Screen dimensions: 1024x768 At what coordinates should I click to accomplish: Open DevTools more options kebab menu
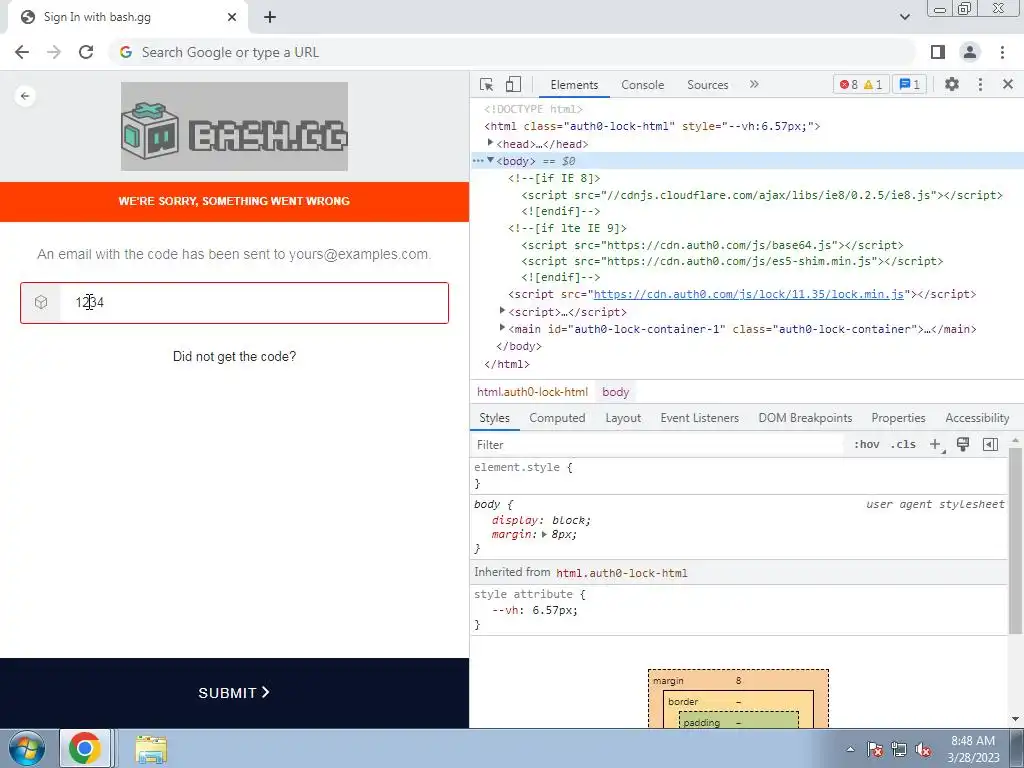[980, 84]
